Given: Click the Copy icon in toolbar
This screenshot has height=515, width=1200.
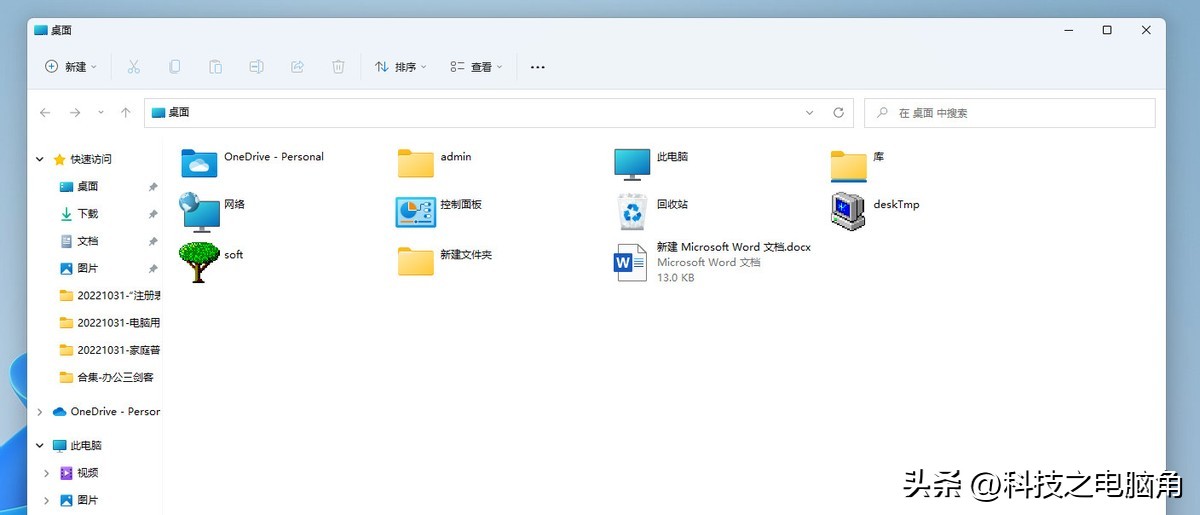Looking at the screenshot, I should coord(174,67).
